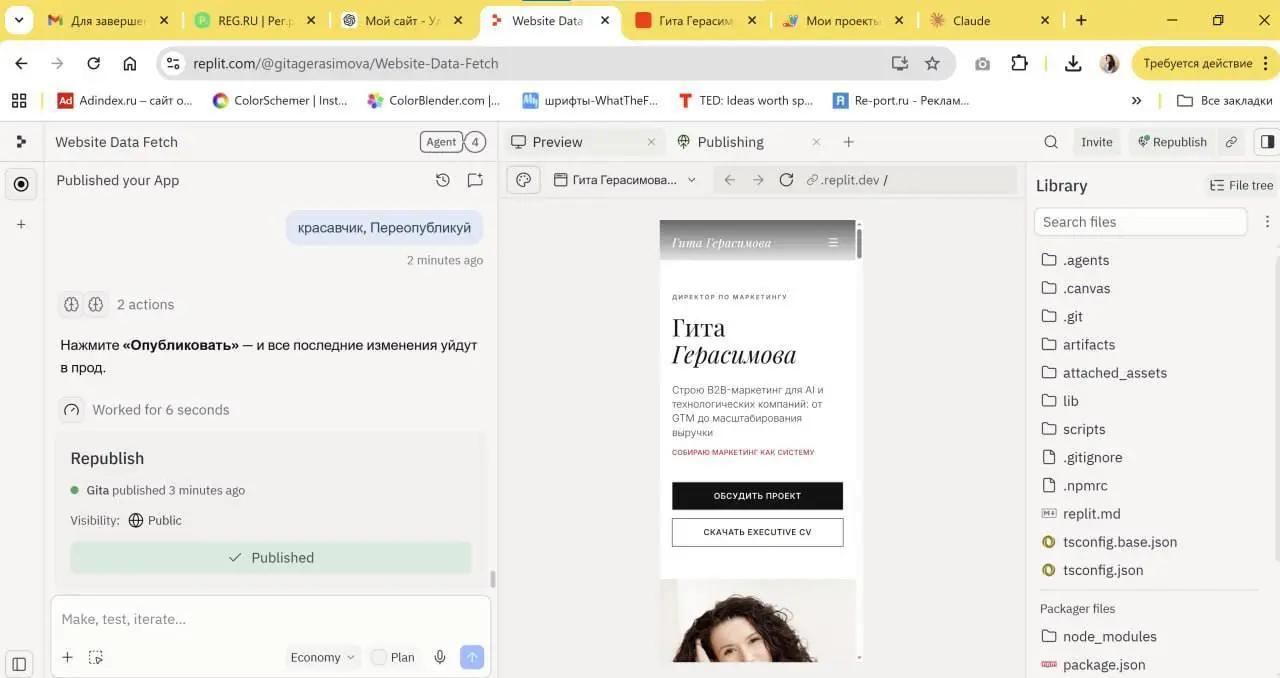
Task: Expand the Worked for 6 seconds row
Action: point(145,409)
